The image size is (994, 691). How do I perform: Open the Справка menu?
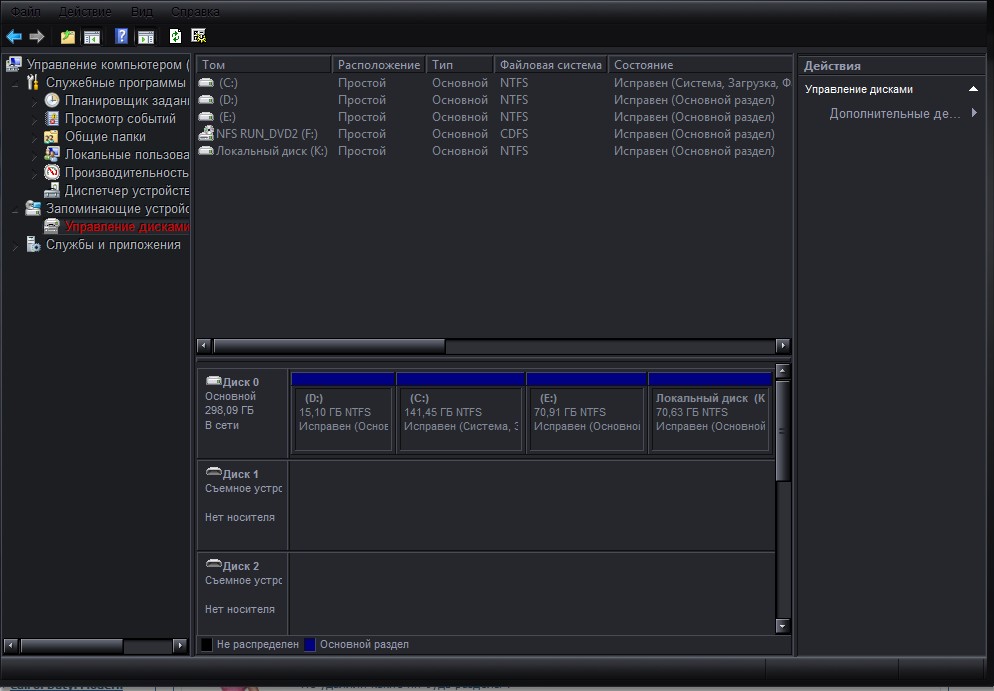pos(195,11)
